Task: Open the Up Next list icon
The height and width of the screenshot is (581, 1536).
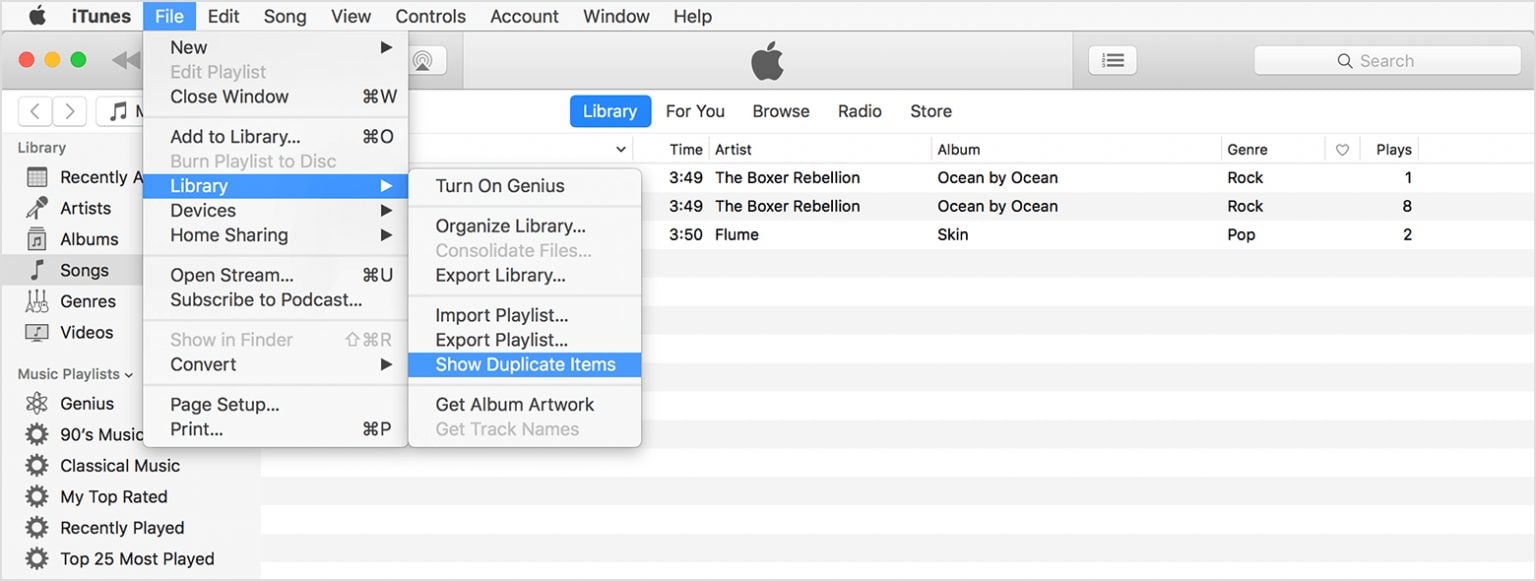Action: coord(1112,60)
